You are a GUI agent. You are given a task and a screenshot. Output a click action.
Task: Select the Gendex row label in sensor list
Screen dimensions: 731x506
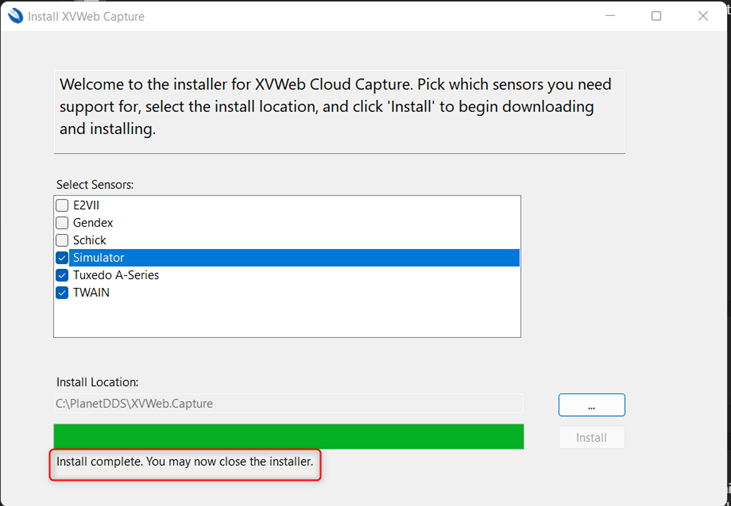click(93, 223)
